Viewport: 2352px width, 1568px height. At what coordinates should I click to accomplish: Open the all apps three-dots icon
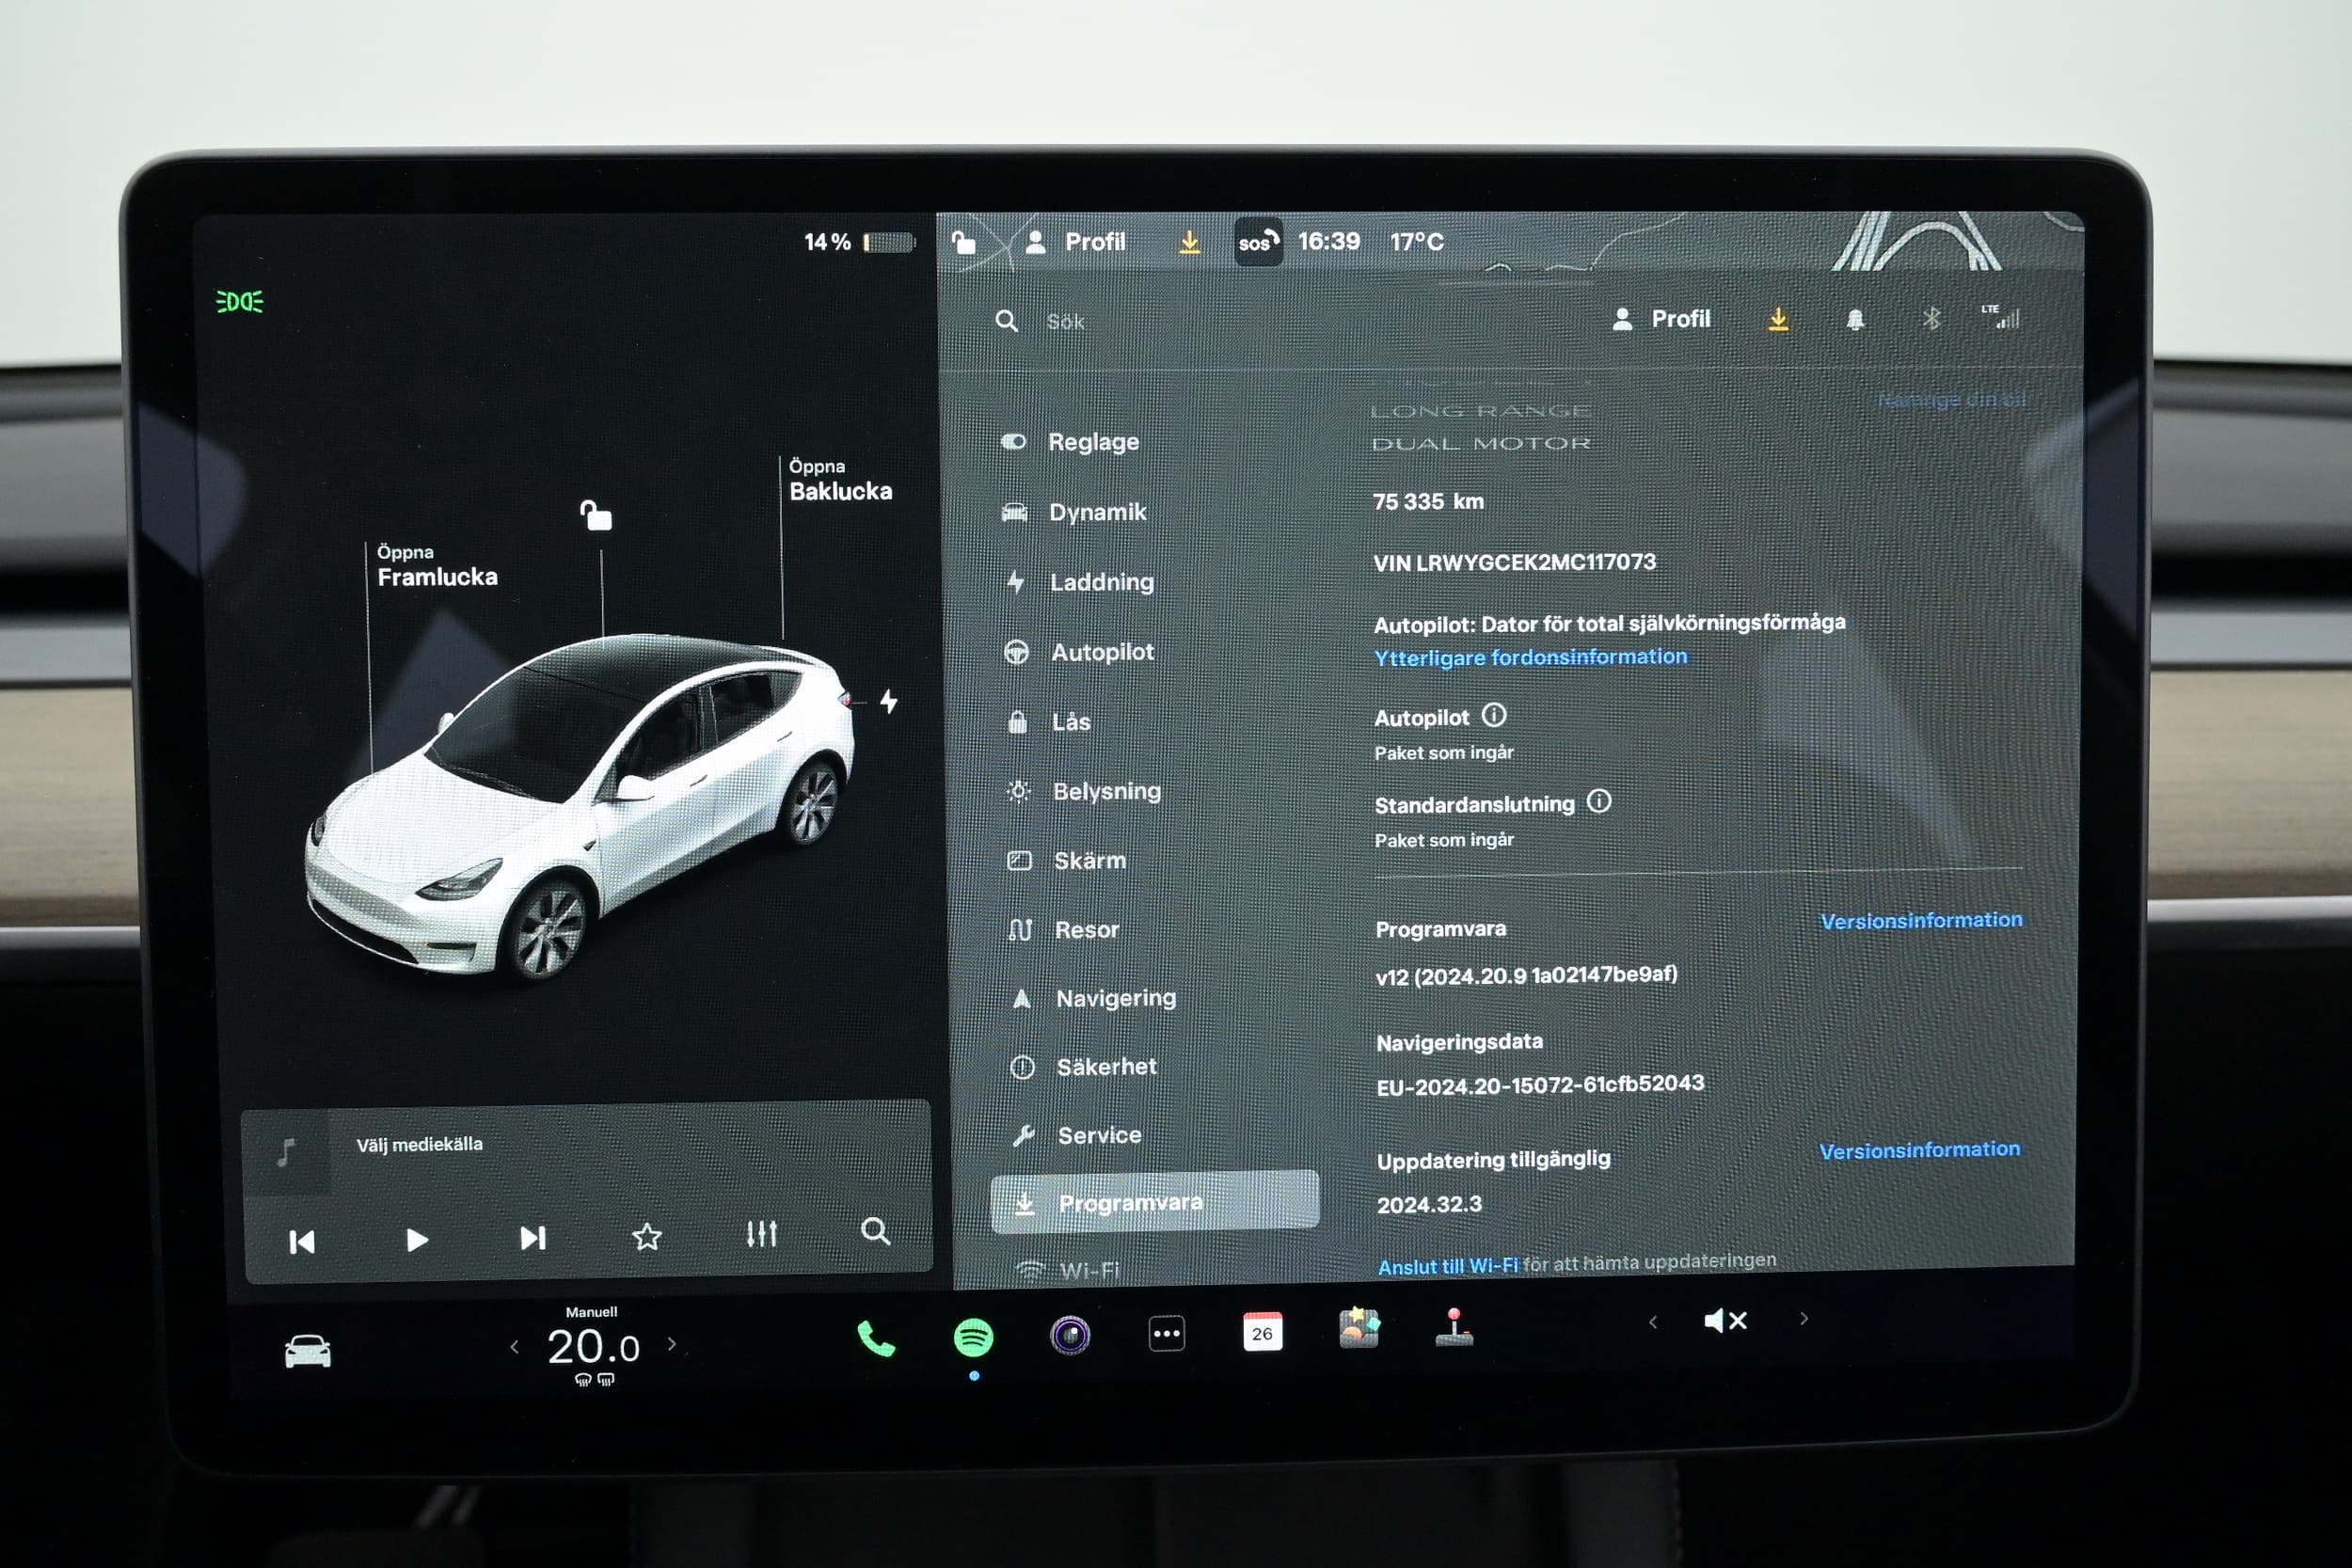point(1166,1334)
